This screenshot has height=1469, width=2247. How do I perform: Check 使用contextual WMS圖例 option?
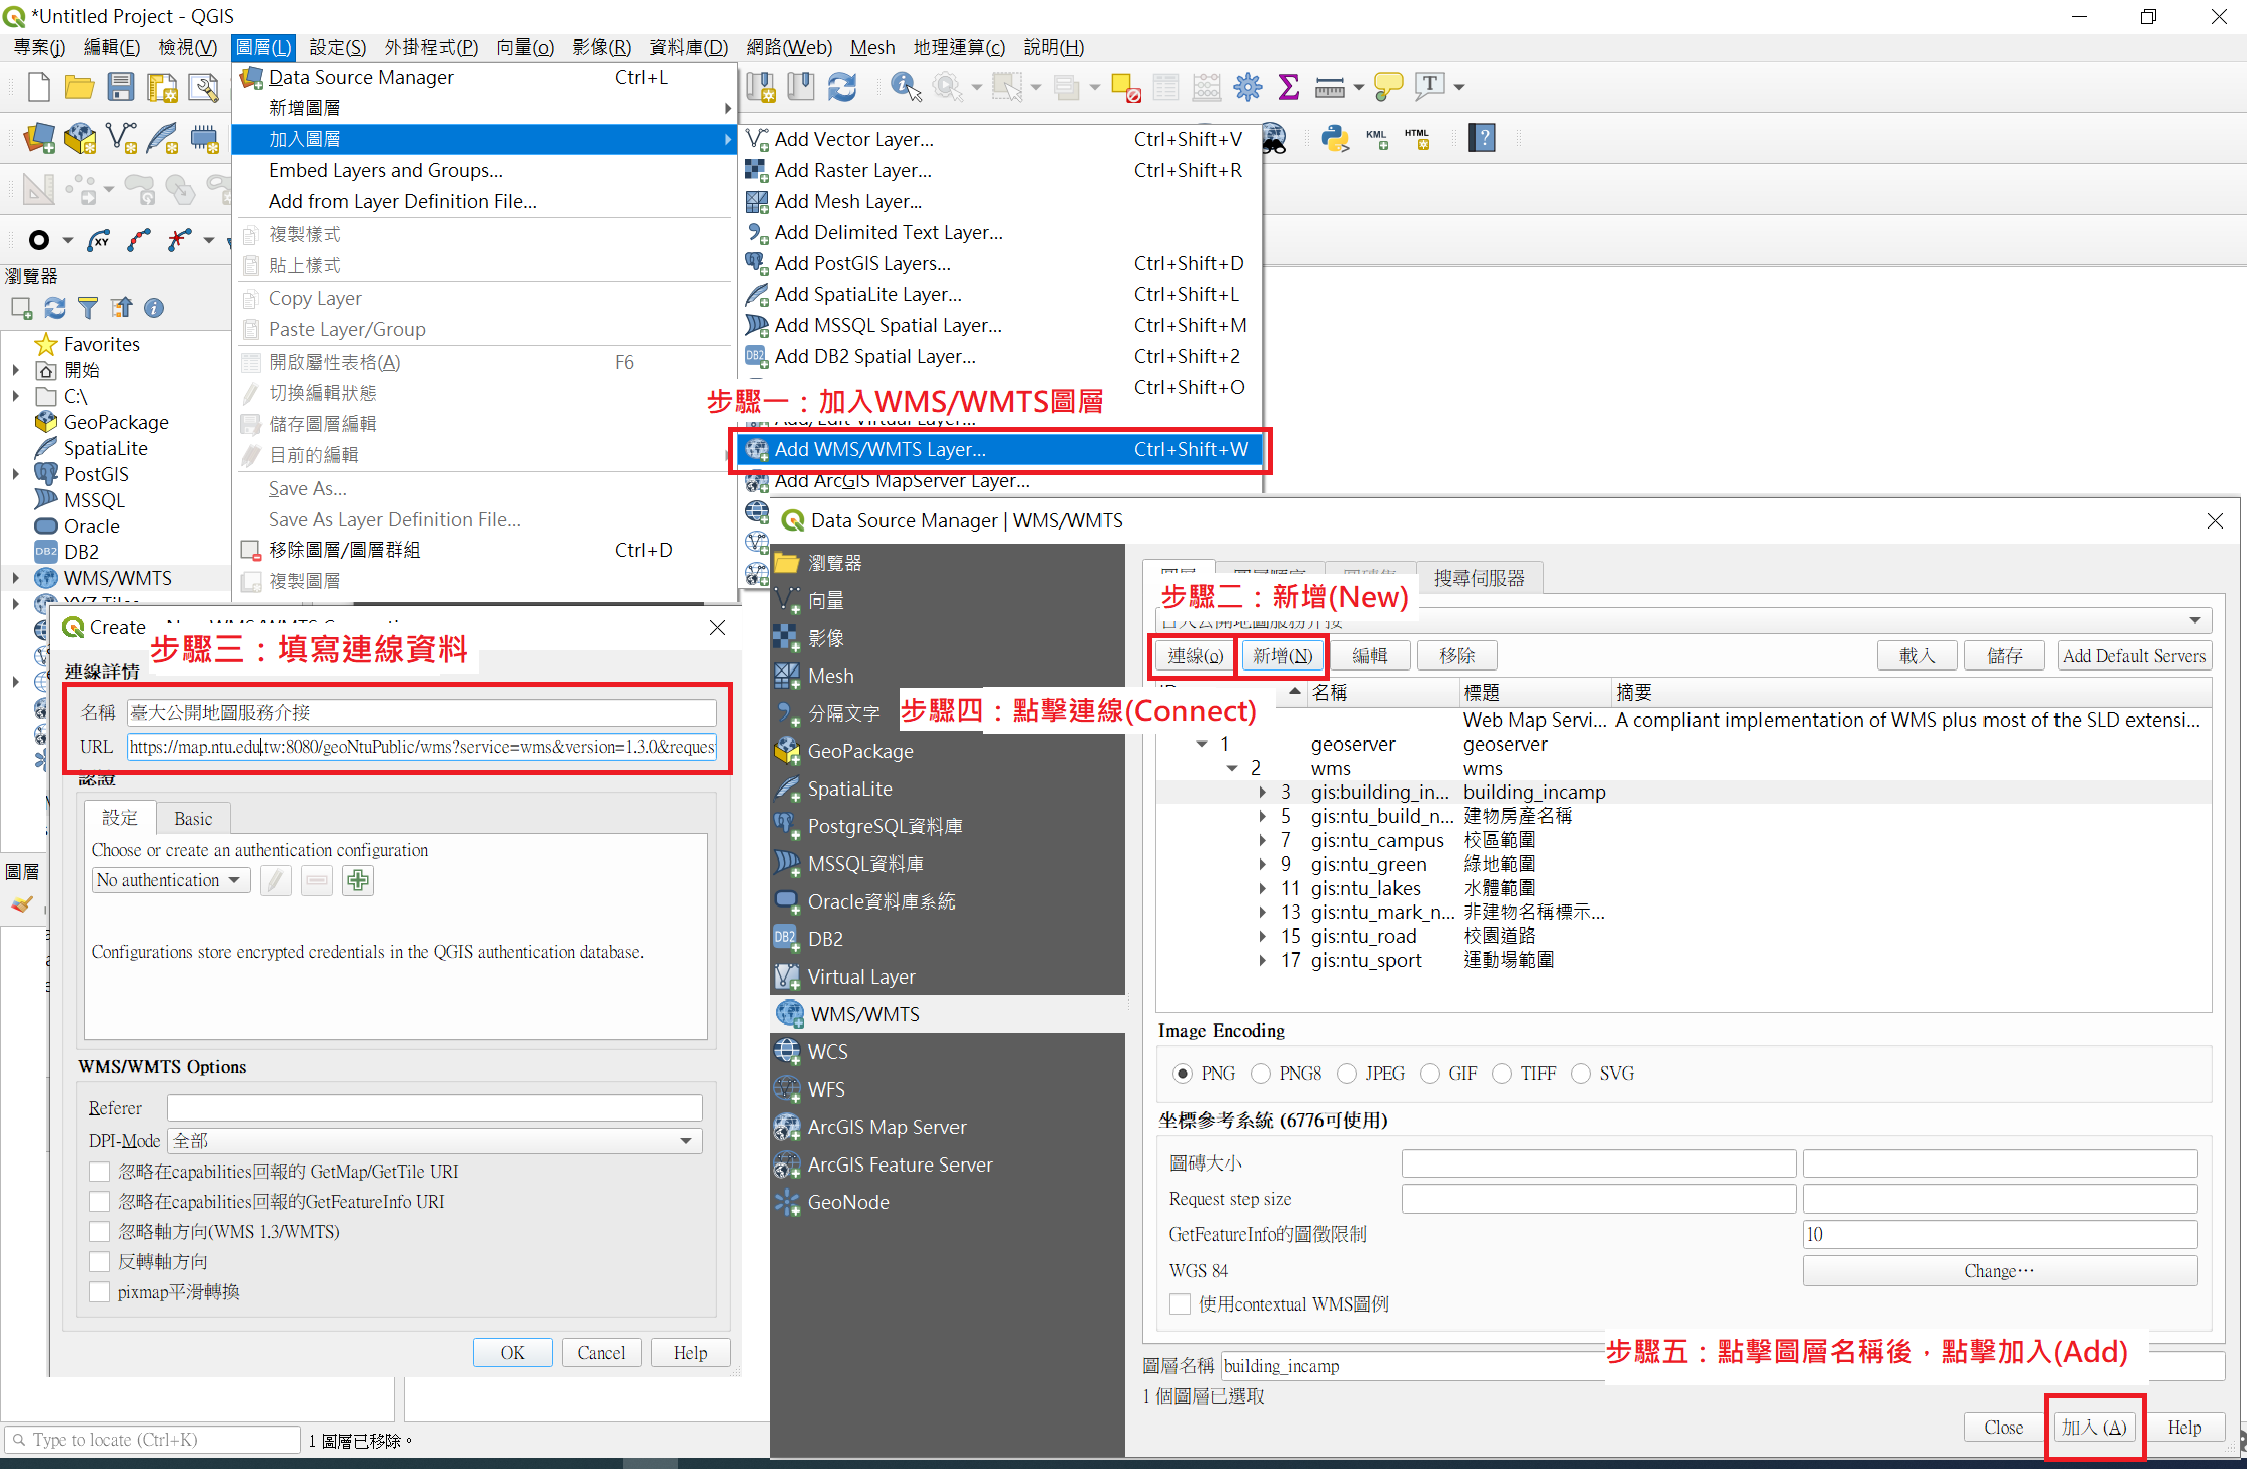(1181, 1304)
